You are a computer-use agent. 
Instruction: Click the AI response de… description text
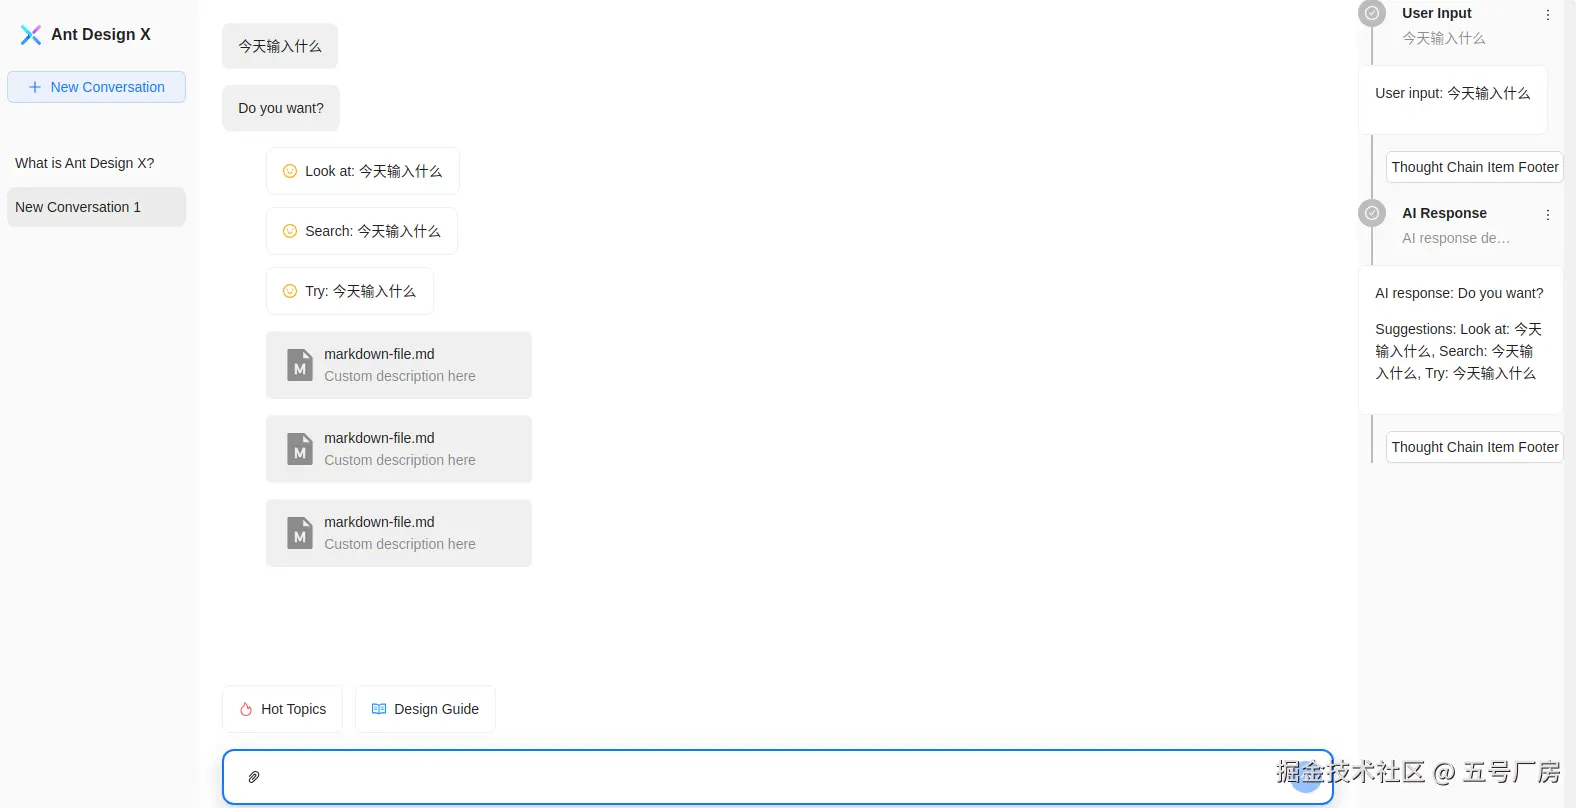[1455, 238]
